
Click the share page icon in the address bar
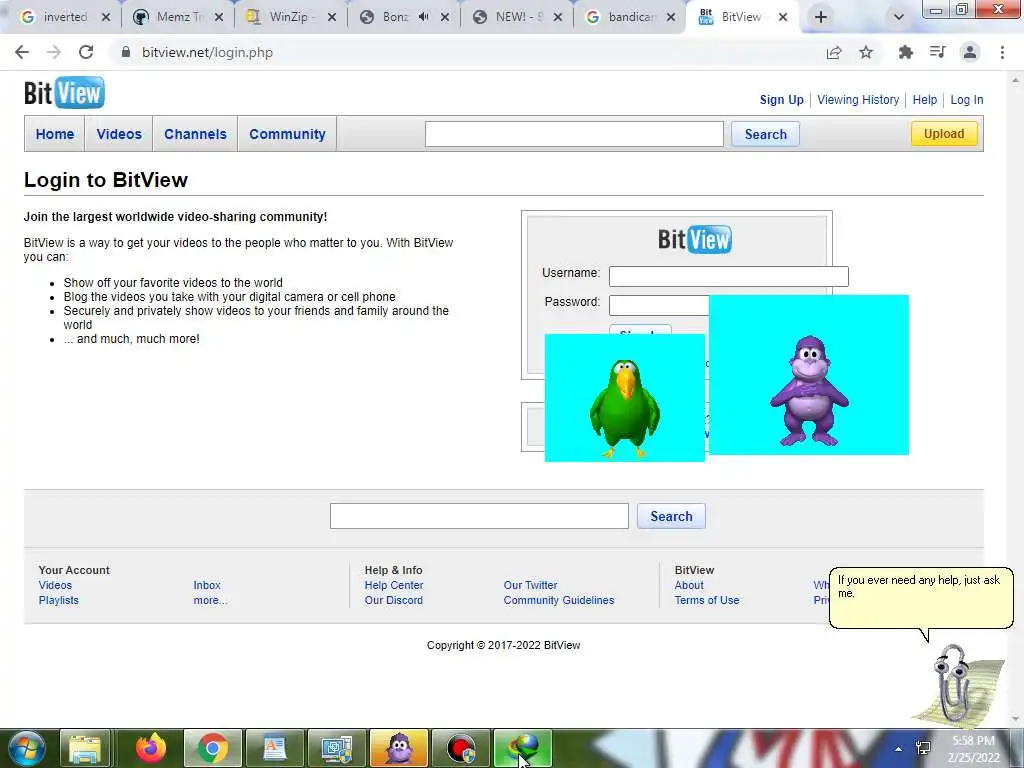click(x=834, y=52)
